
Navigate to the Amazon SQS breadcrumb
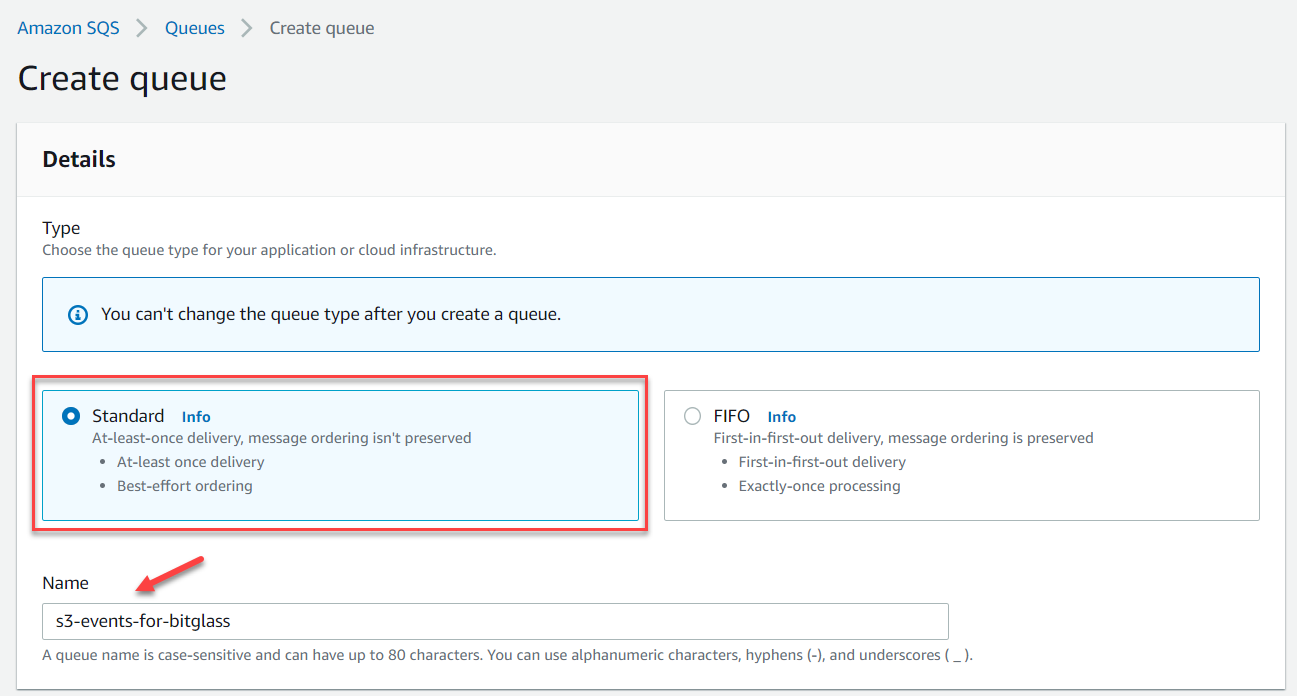[x=67, y=28]
